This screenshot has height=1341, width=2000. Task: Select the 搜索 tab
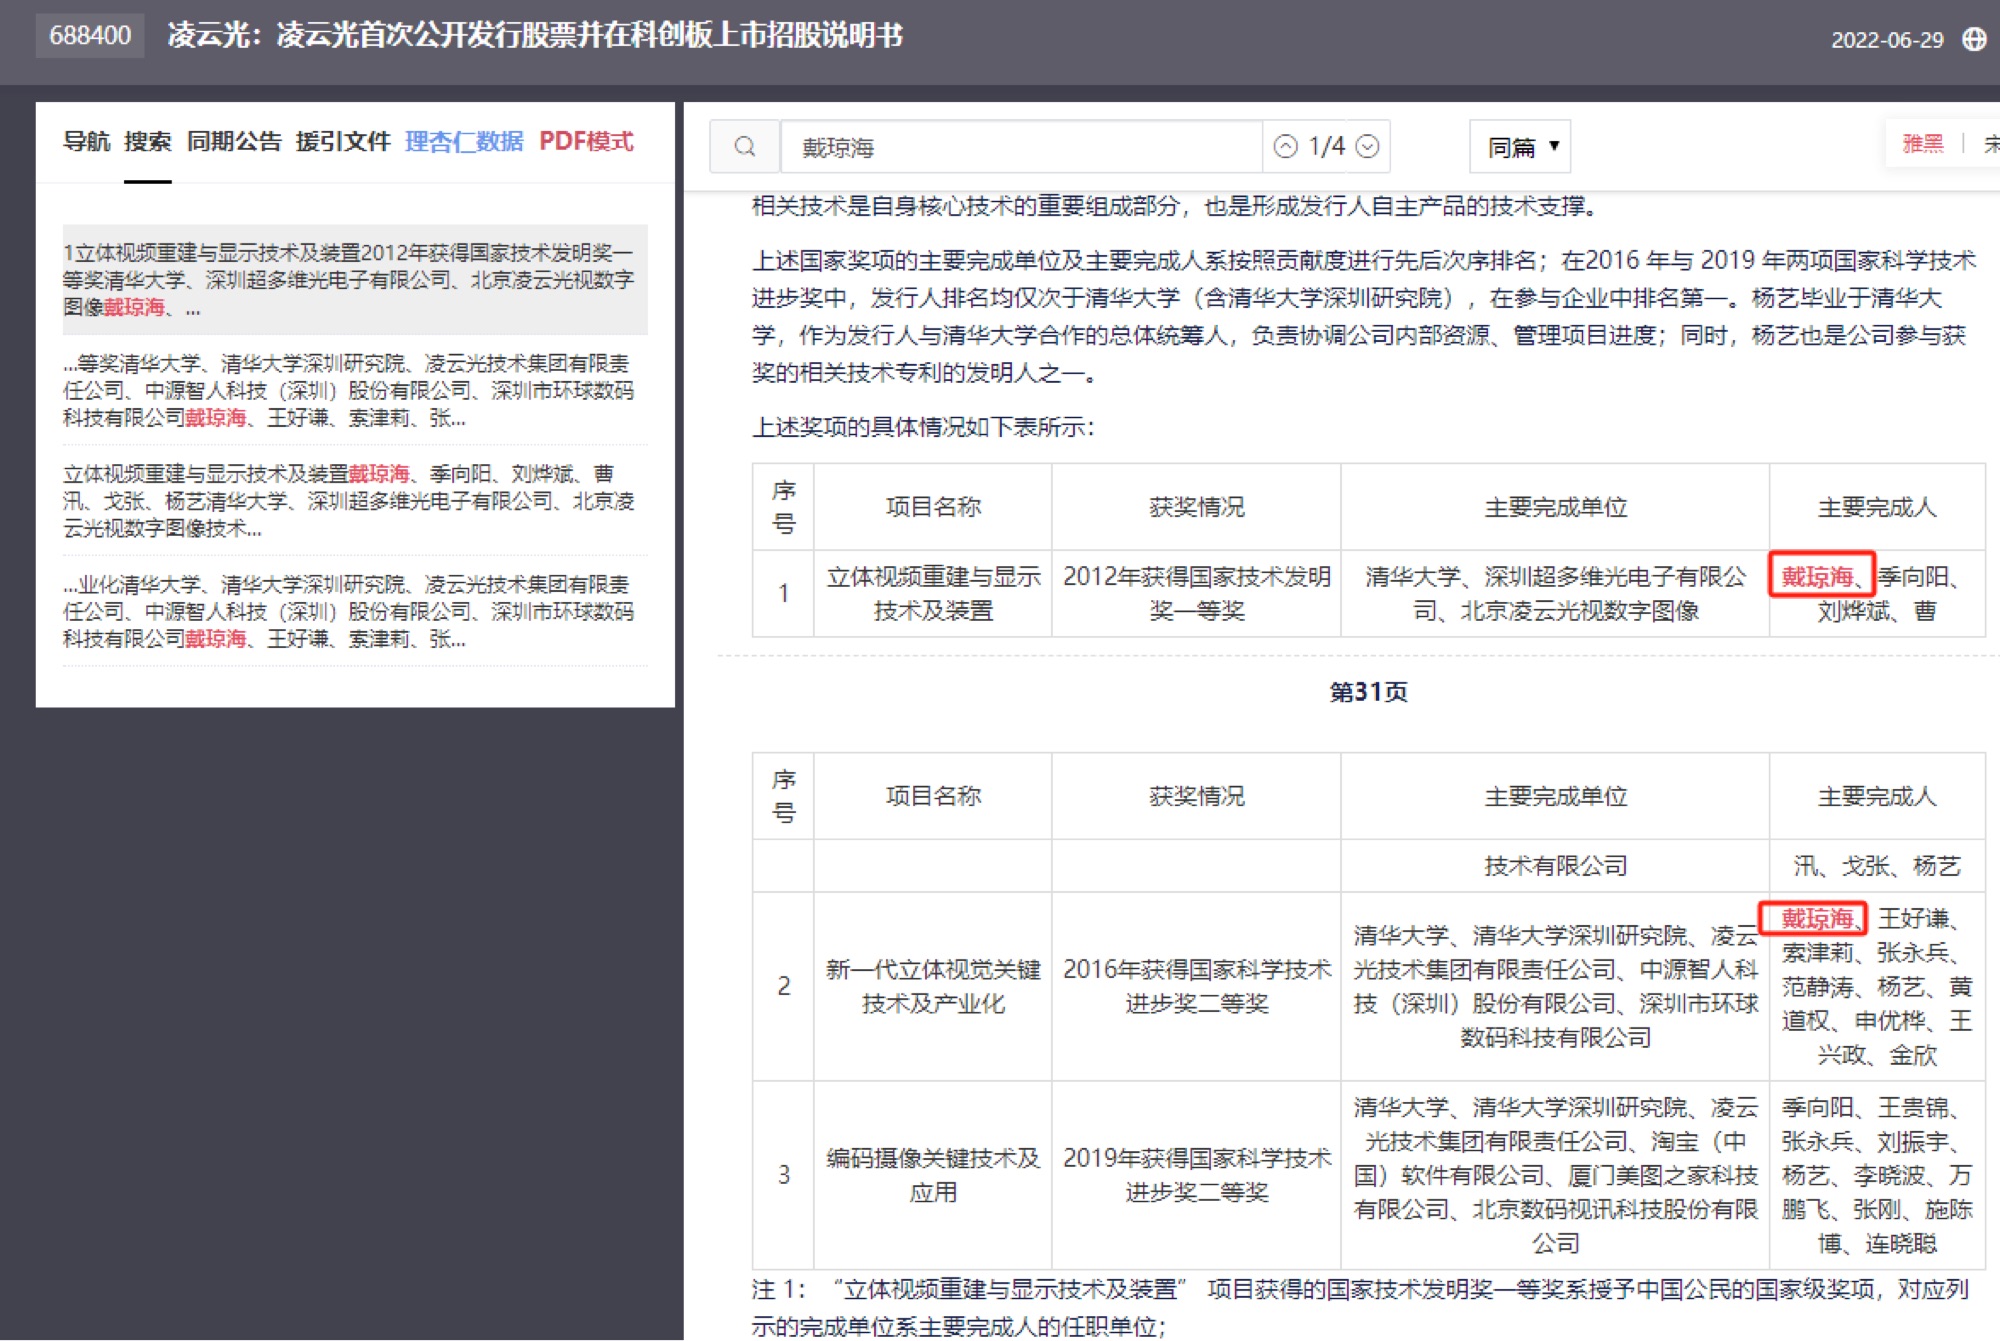coord(147,142)
